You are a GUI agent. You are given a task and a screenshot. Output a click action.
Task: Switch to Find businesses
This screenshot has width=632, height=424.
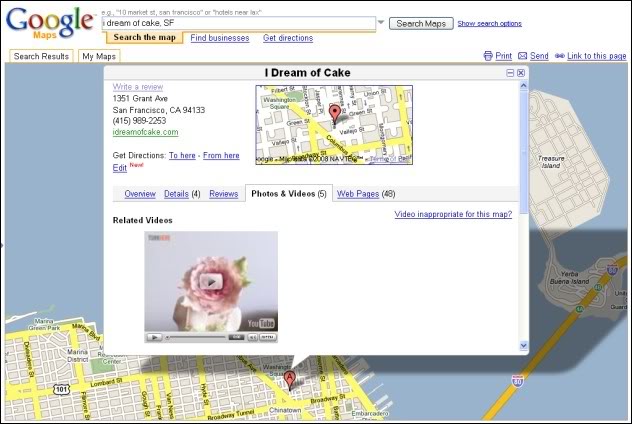[220, 38]
